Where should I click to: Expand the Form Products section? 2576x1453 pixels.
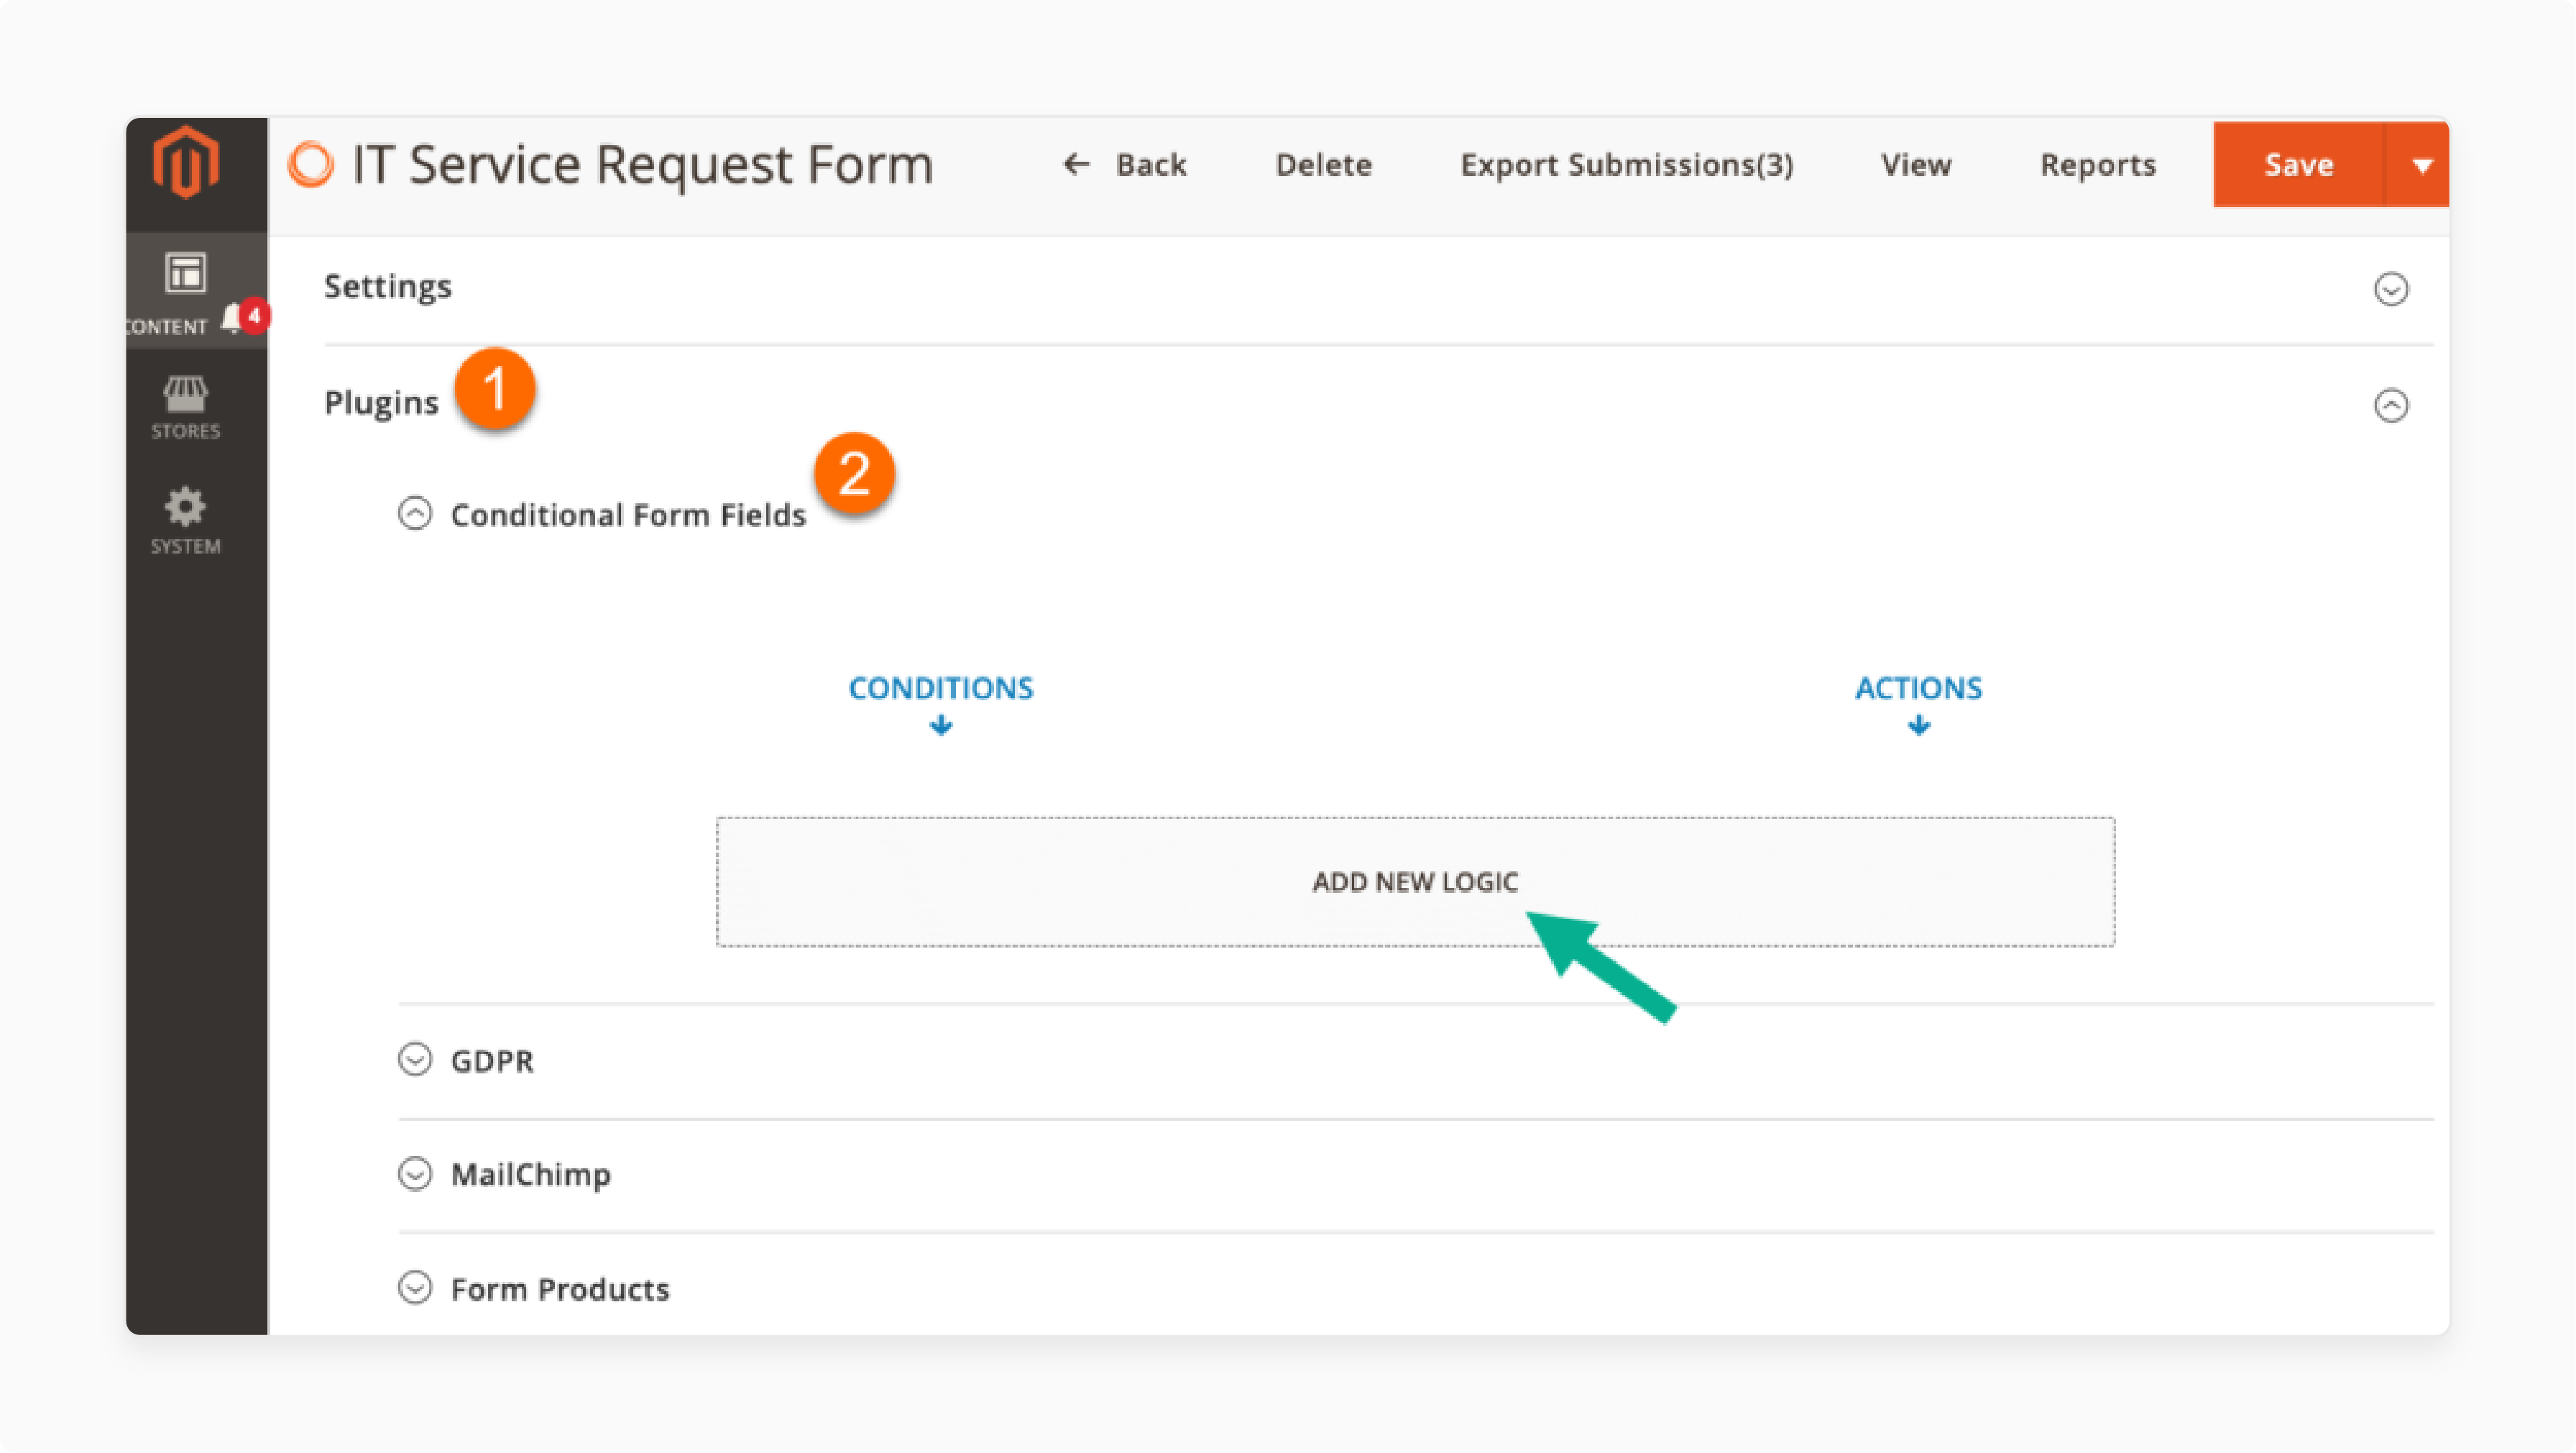pos(415,1287)
